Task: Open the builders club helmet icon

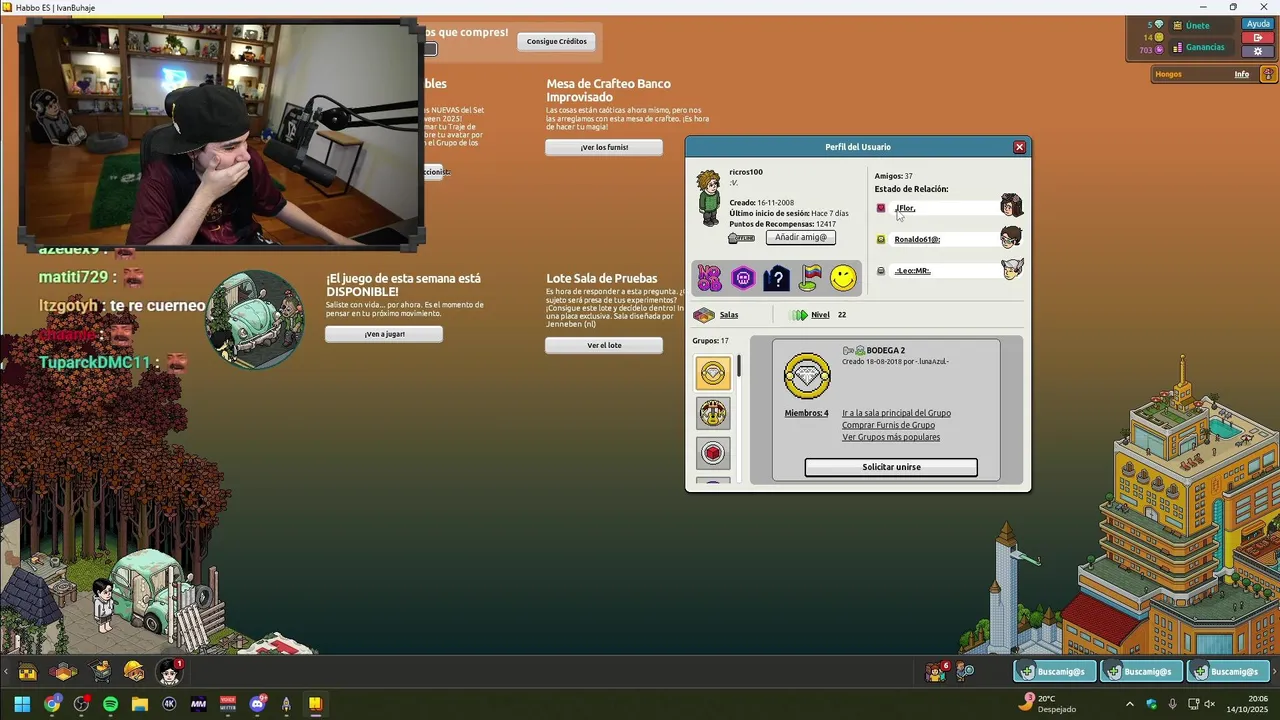Action: 134,671
